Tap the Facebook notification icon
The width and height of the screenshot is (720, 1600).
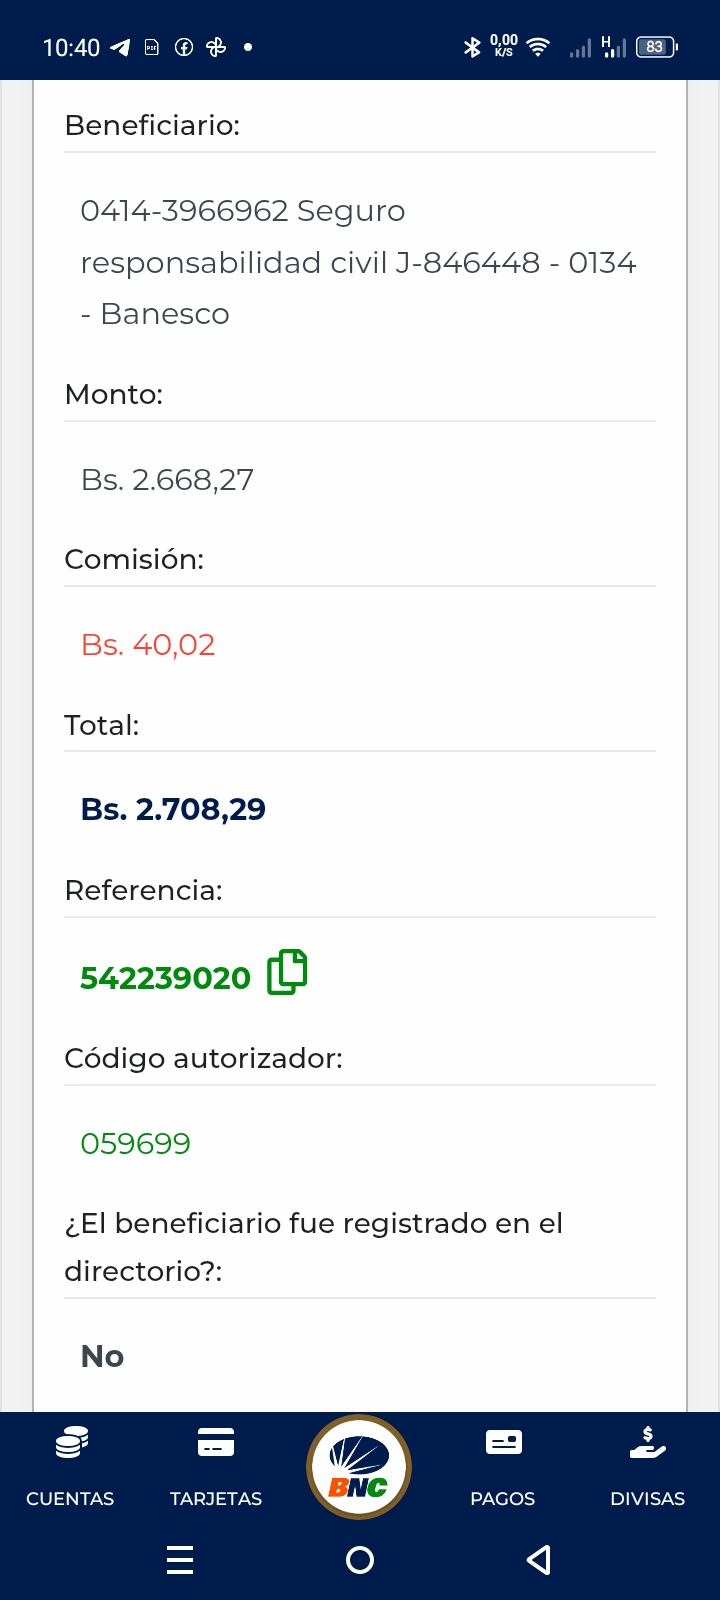184,47
